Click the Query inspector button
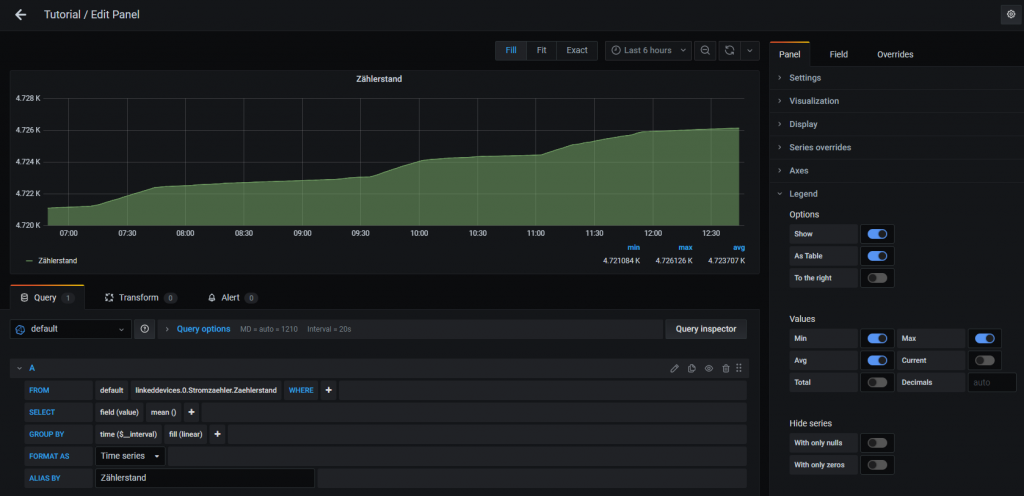 [706, 329]
